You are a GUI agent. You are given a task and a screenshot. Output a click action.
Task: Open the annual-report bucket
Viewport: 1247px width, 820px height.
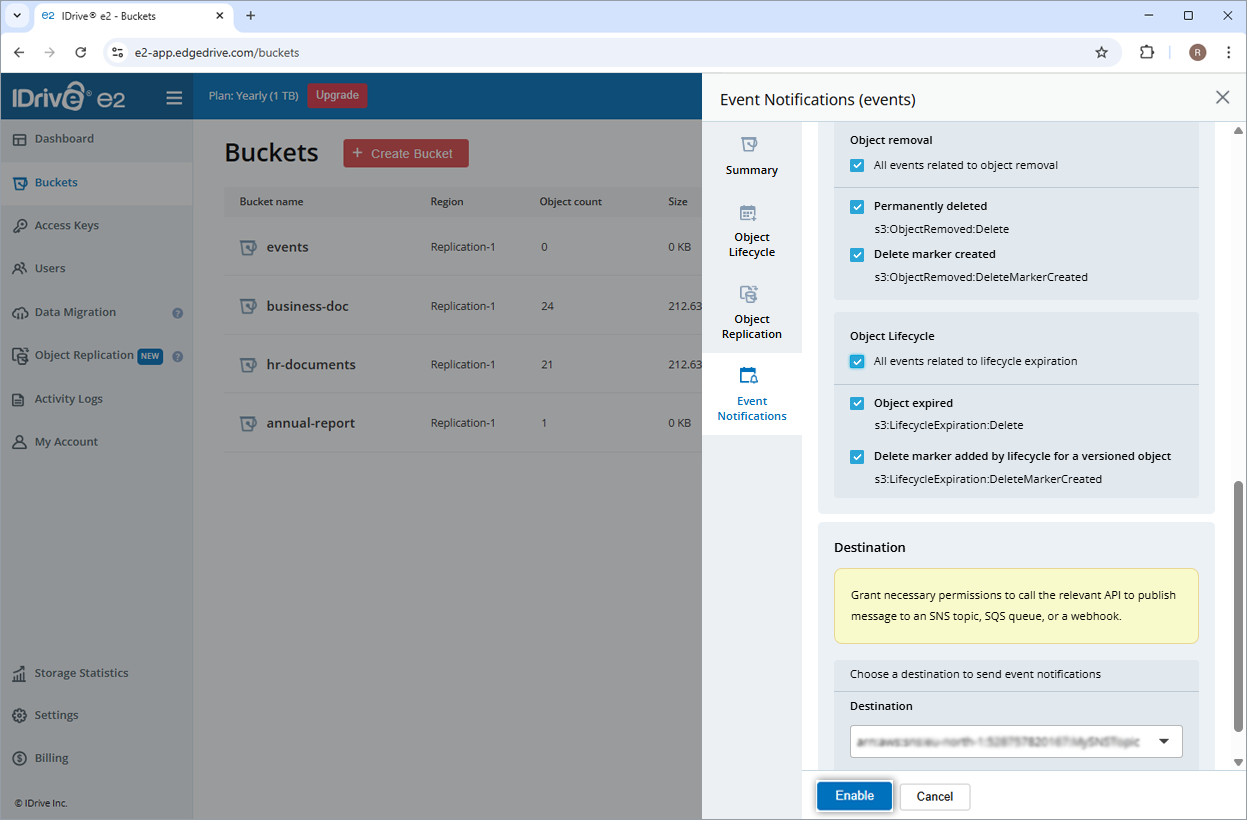(310, 423)
